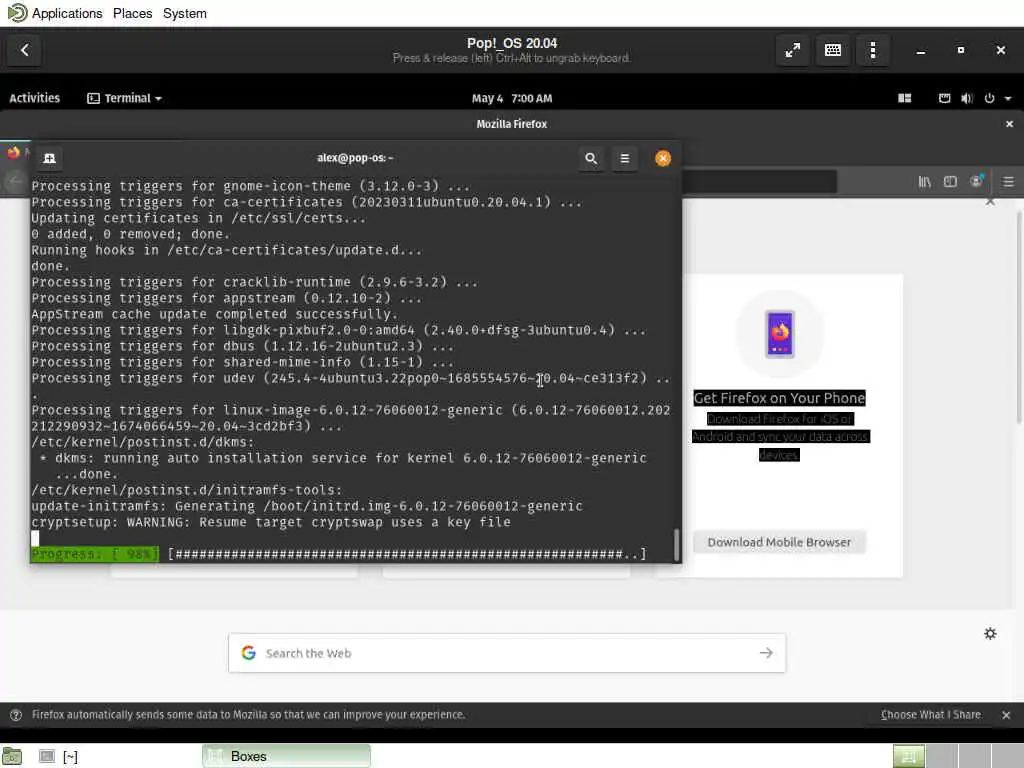This screenshot has width=1024, height=768.
Task: Open the Terminal app menu dropdown
Action: [125, 98]
